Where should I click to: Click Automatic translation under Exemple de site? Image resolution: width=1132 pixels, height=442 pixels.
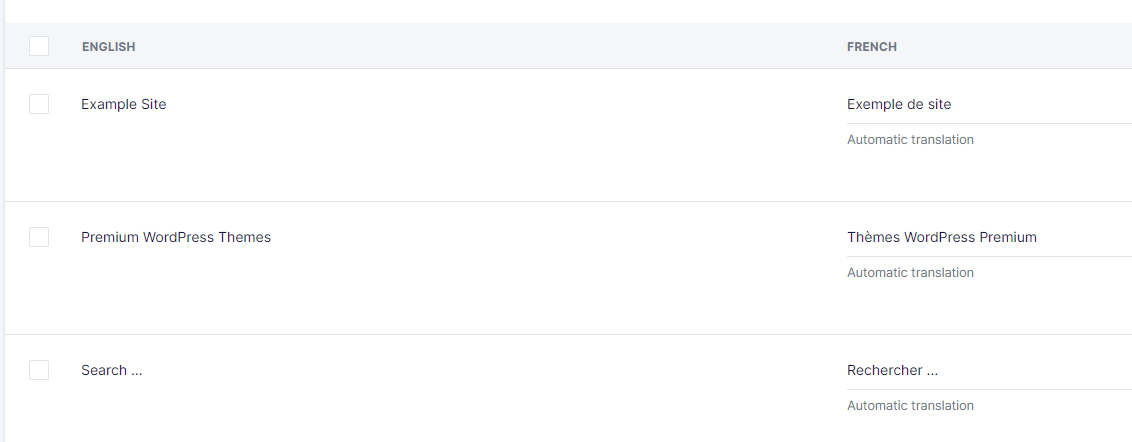coord(910,140)
